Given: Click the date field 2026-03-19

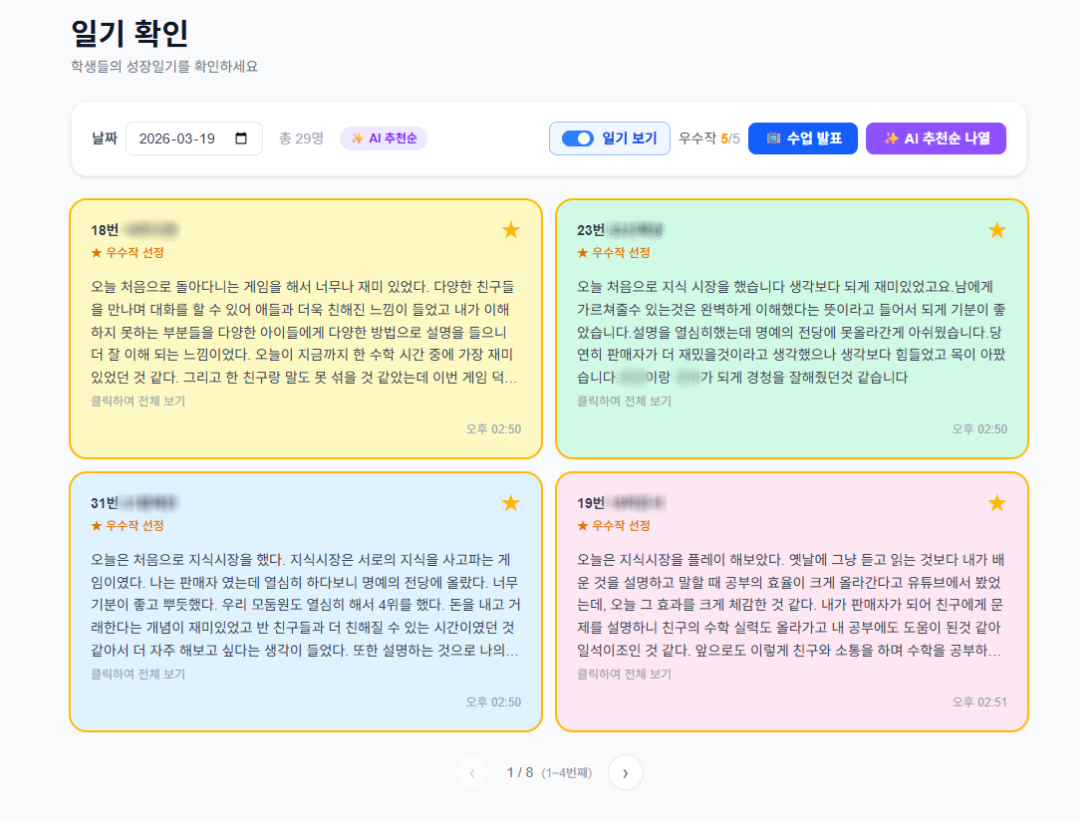Looking at the screenshot, I should [194, 138].
